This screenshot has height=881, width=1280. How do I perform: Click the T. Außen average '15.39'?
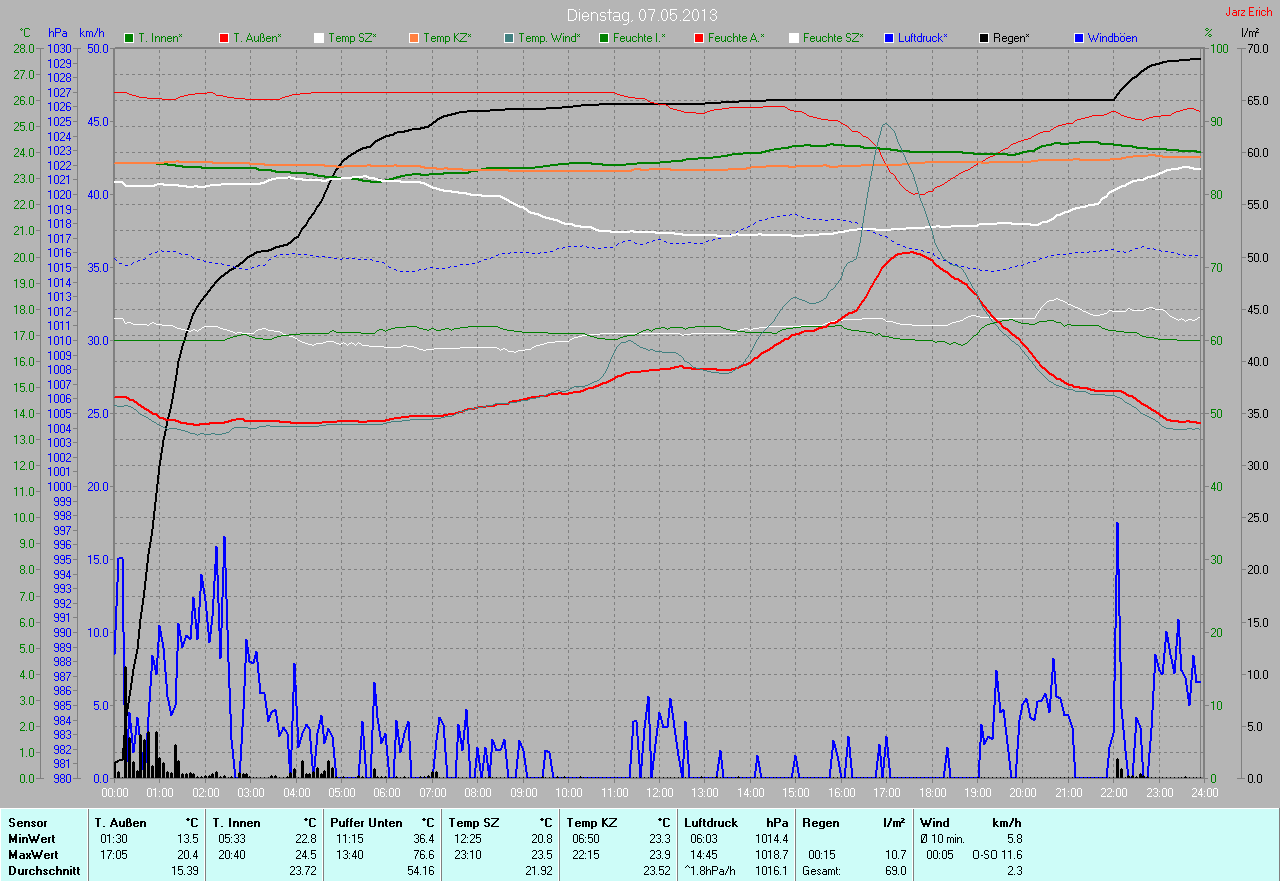[x=185, y=870]
